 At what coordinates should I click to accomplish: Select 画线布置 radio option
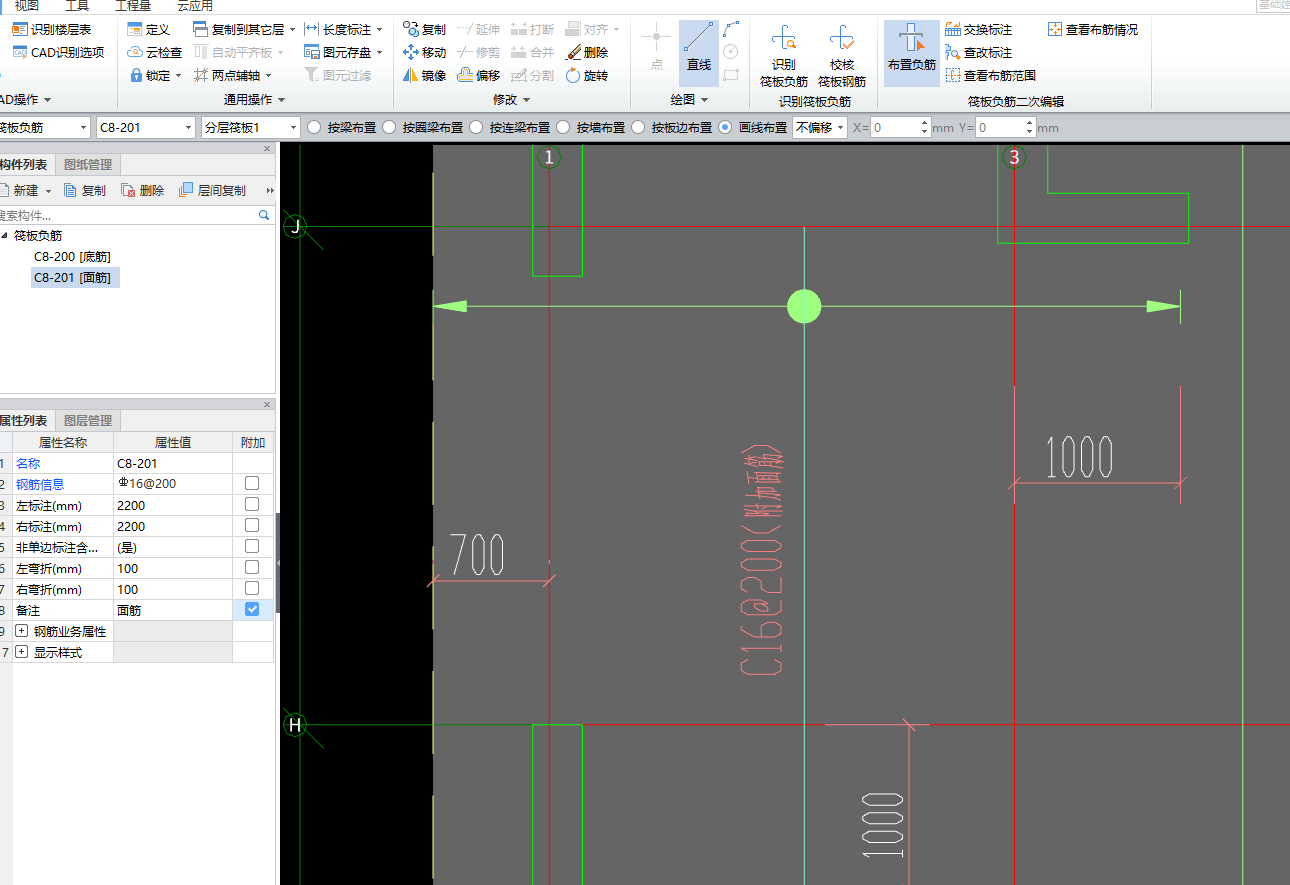point(725,127)
